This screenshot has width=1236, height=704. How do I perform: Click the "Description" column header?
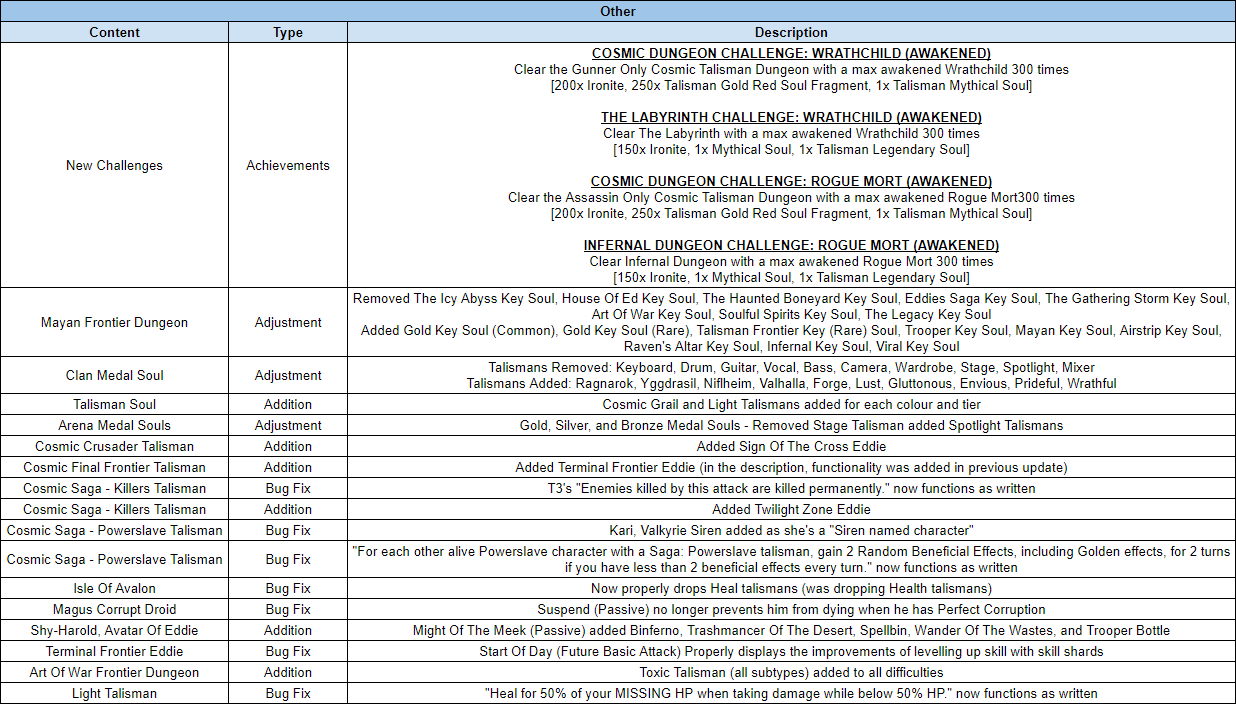point(791,32)
